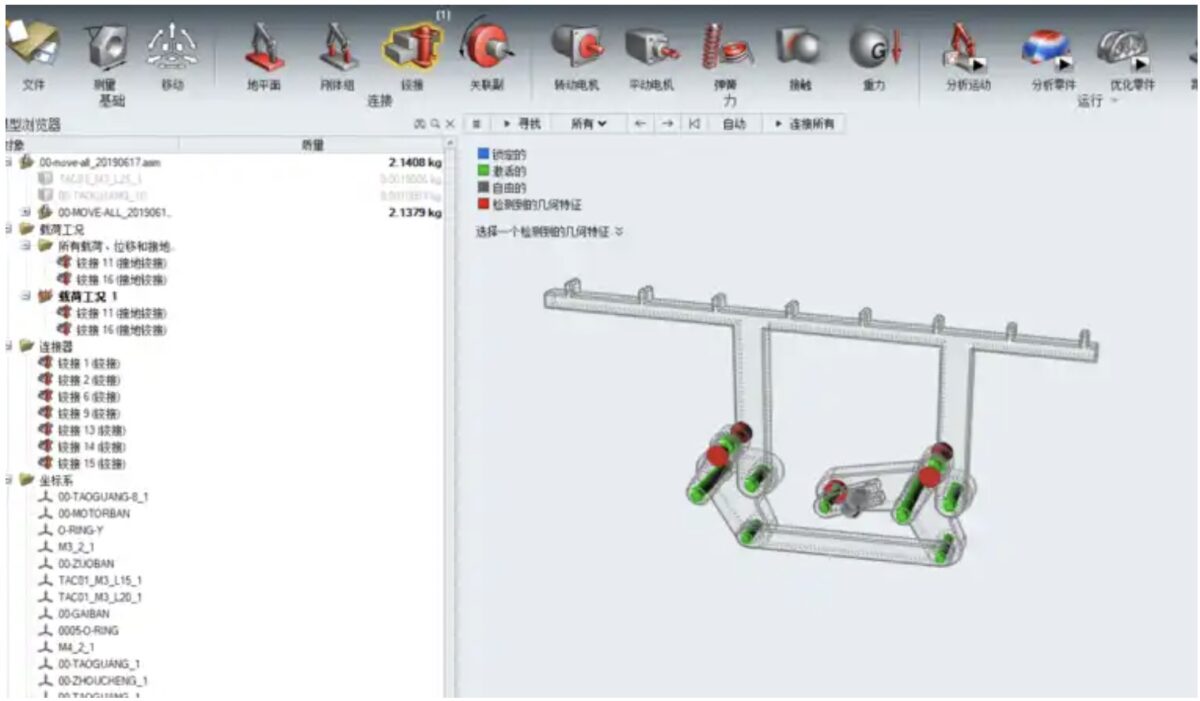This screenshot has height=701, width=1200.
Task: Select the 地平面 ground tool icon
Action: click(264, 48)
